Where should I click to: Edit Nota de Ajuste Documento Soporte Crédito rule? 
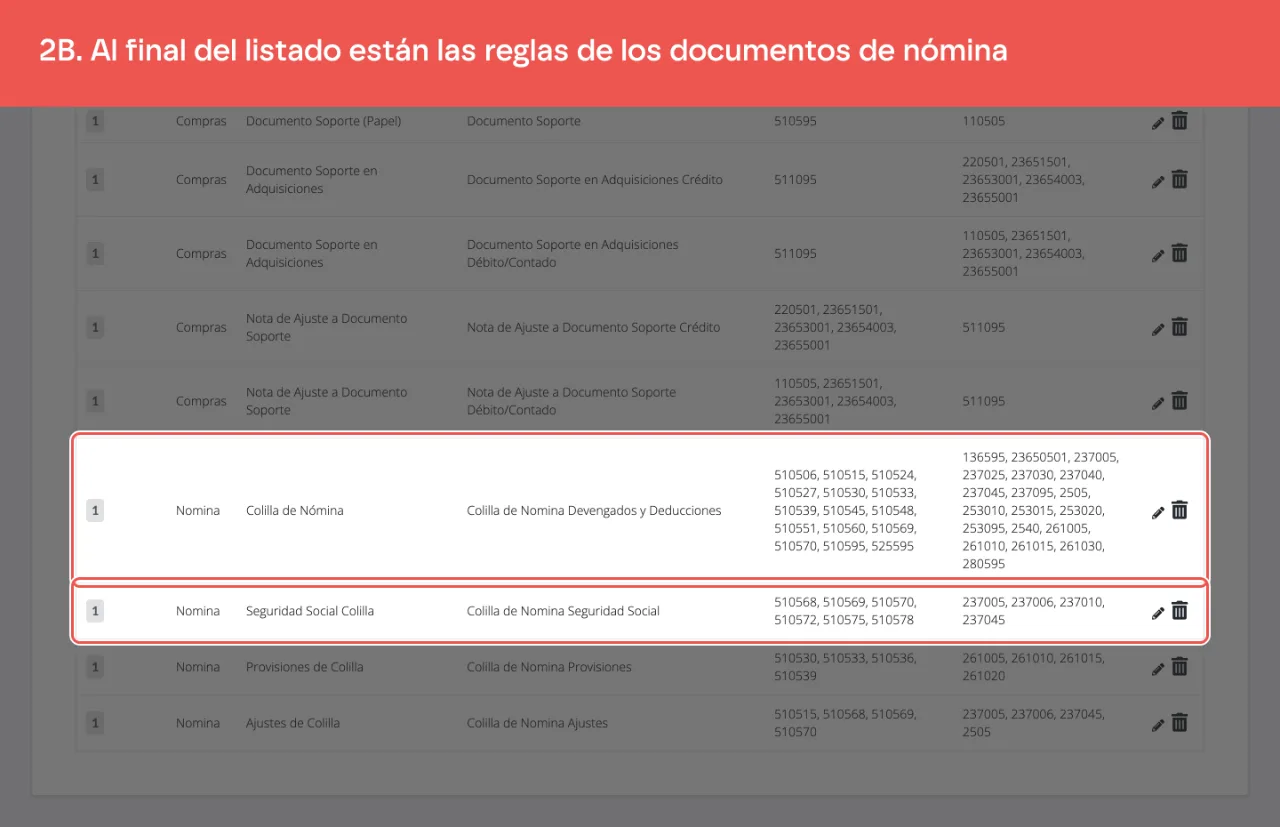(x=1158, y=329)
